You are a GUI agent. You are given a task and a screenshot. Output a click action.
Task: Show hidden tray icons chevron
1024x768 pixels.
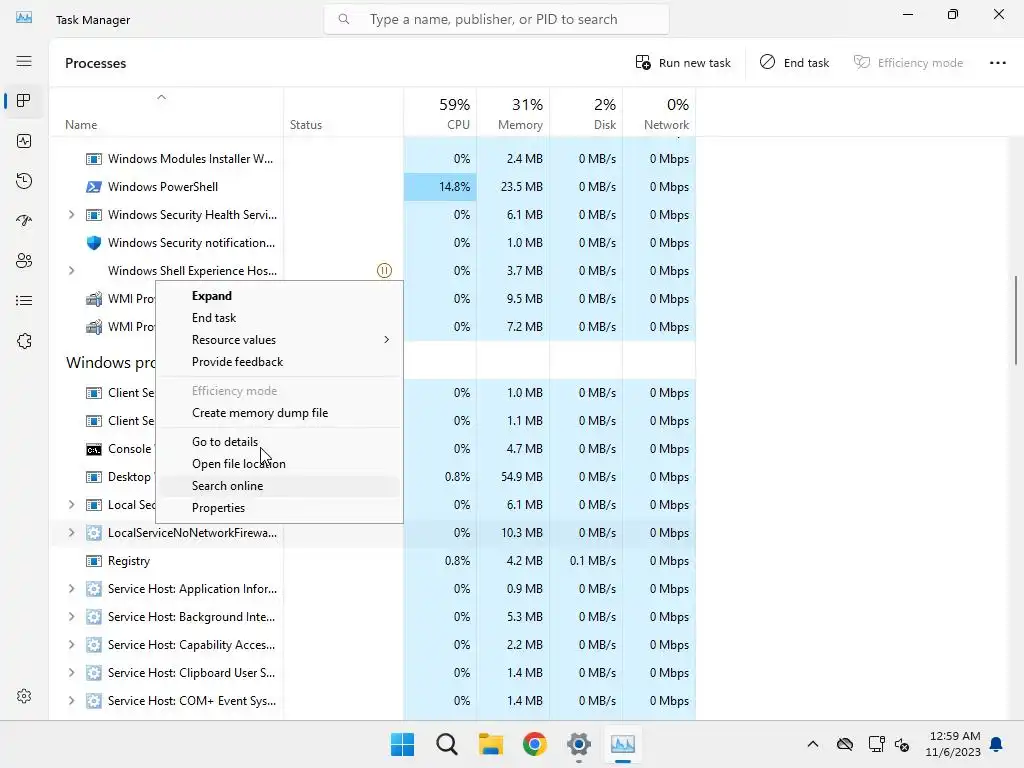pos(812,744)
